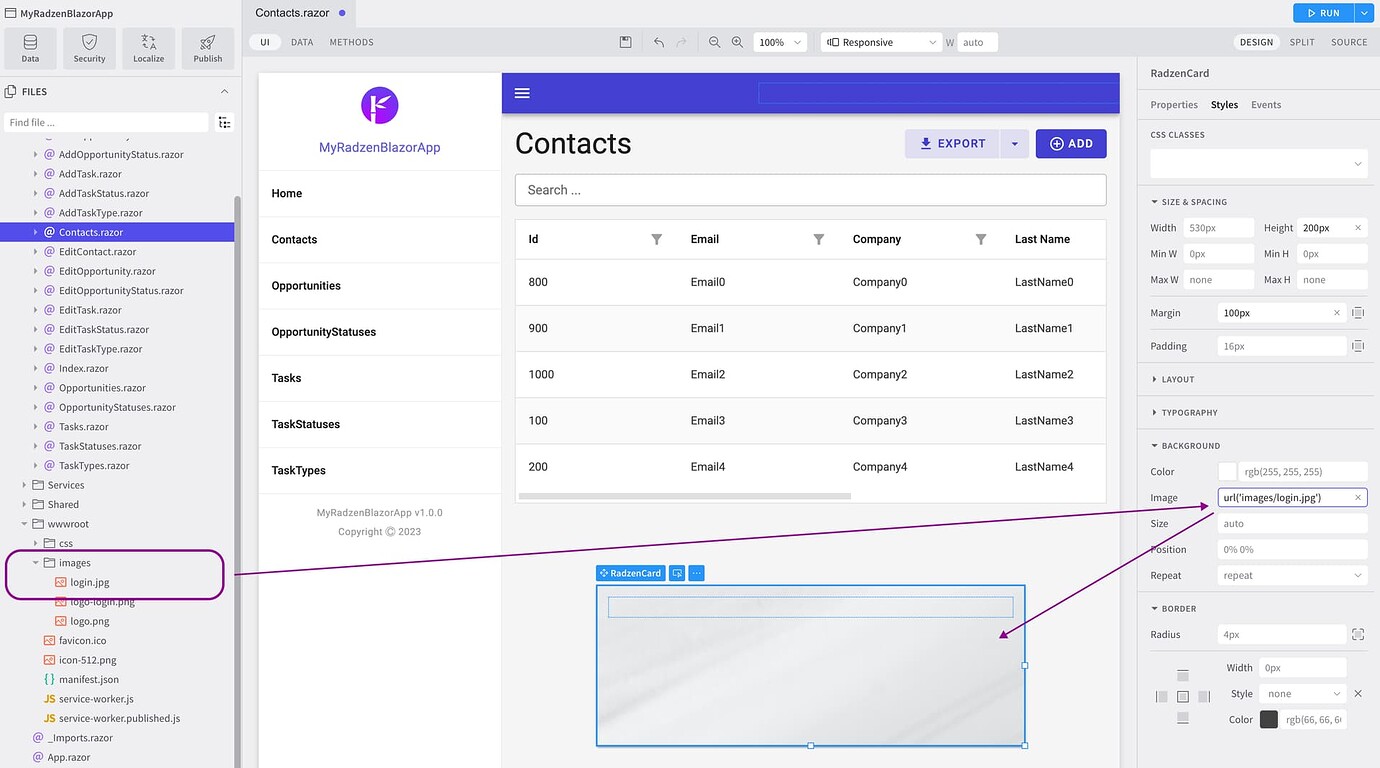The height and width of the screenshot is (768, 1380).
Task: Click the ADD button on Contacts page
Action: pyautogui.click(x=1070, y=144)
